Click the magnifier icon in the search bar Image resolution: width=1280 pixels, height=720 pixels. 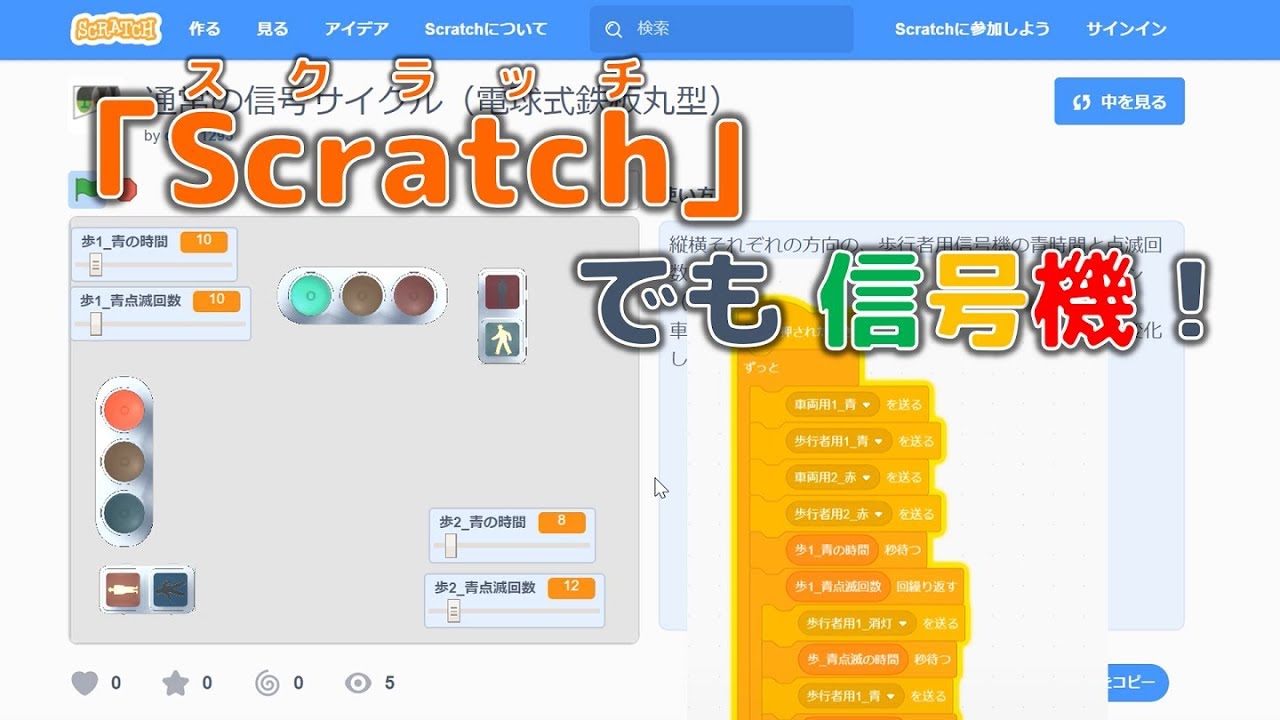(x=614, y=29)
